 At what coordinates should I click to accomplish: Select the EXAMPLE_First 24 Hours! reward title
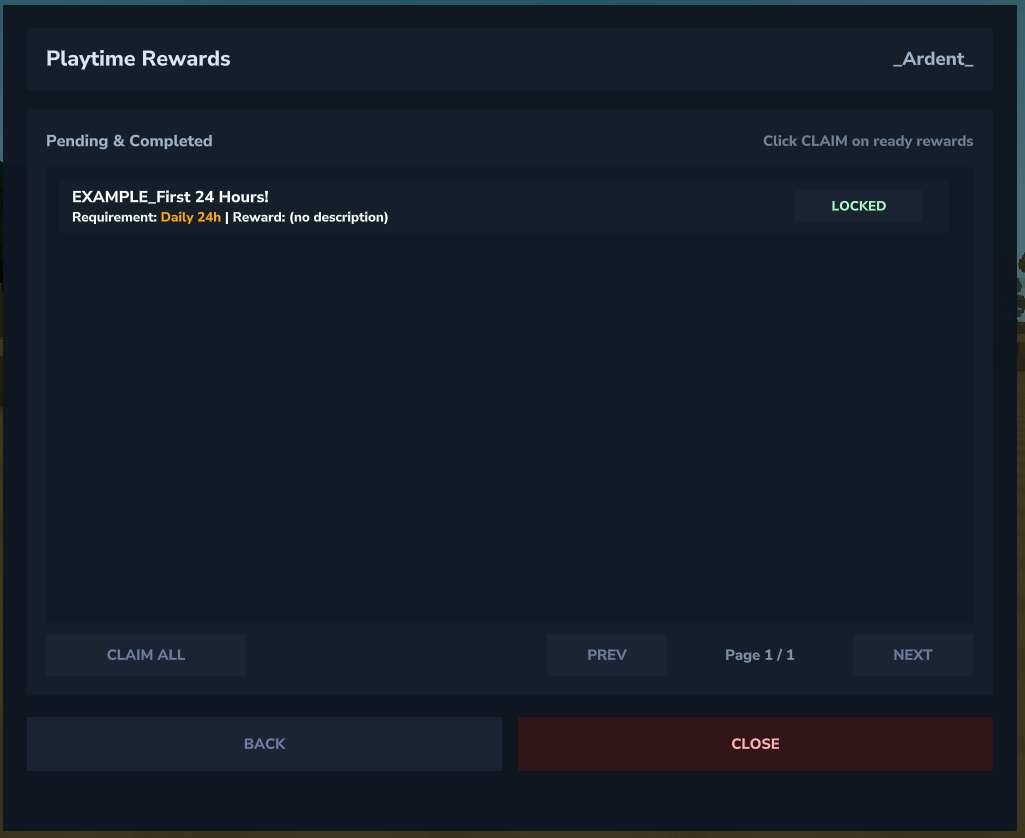[x=170, y=197]
